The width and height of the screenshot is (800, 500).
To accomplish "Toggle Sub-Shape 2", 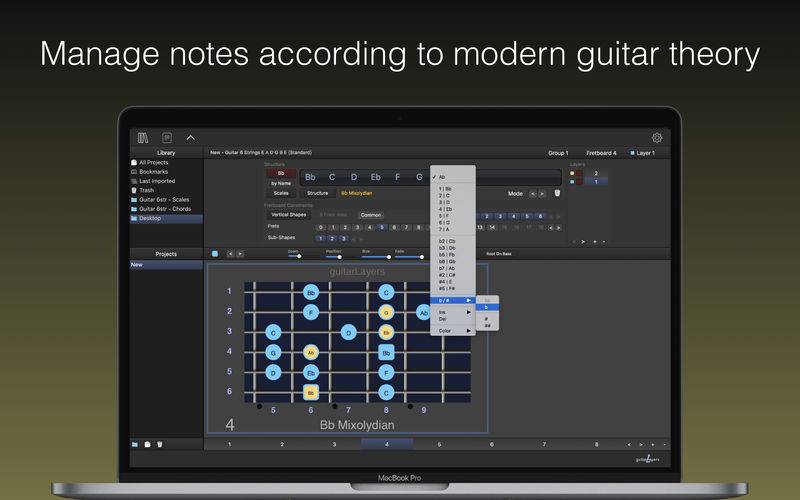I will point(332,238).
